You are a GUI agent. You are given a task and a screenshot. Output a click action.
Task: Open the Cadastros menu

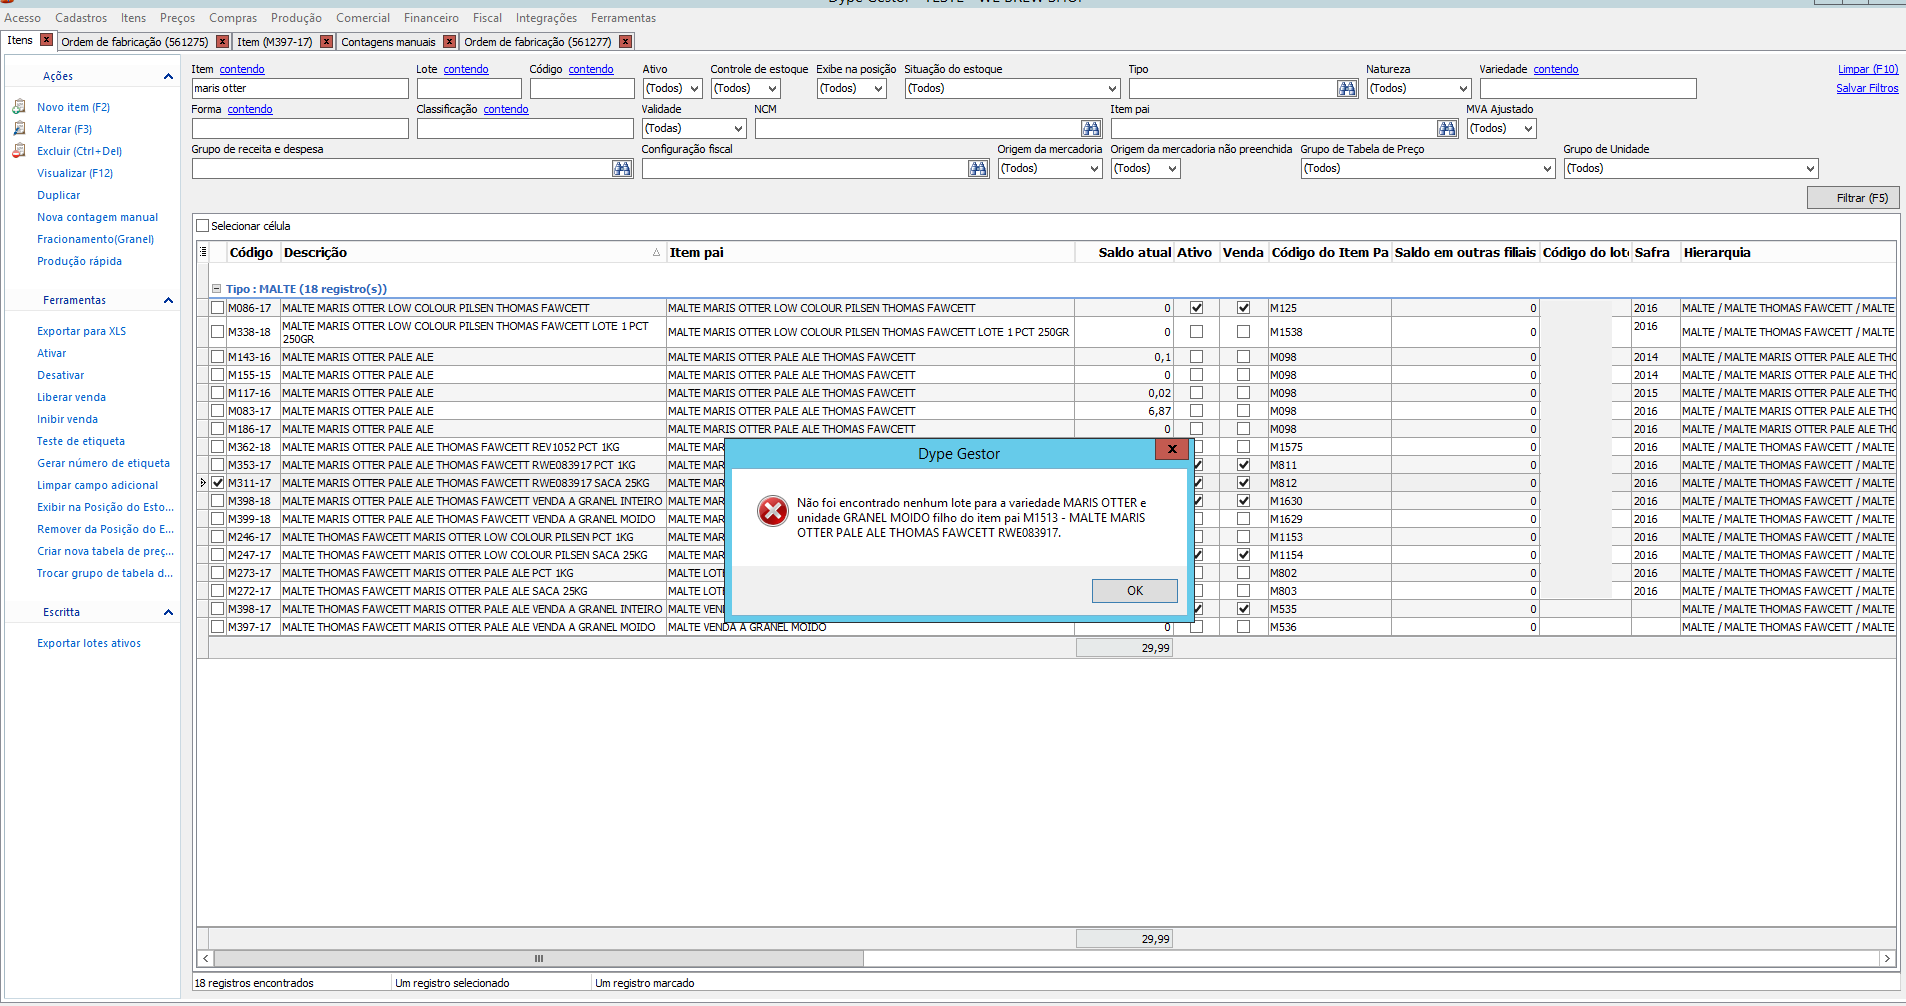tap(81, 18)
